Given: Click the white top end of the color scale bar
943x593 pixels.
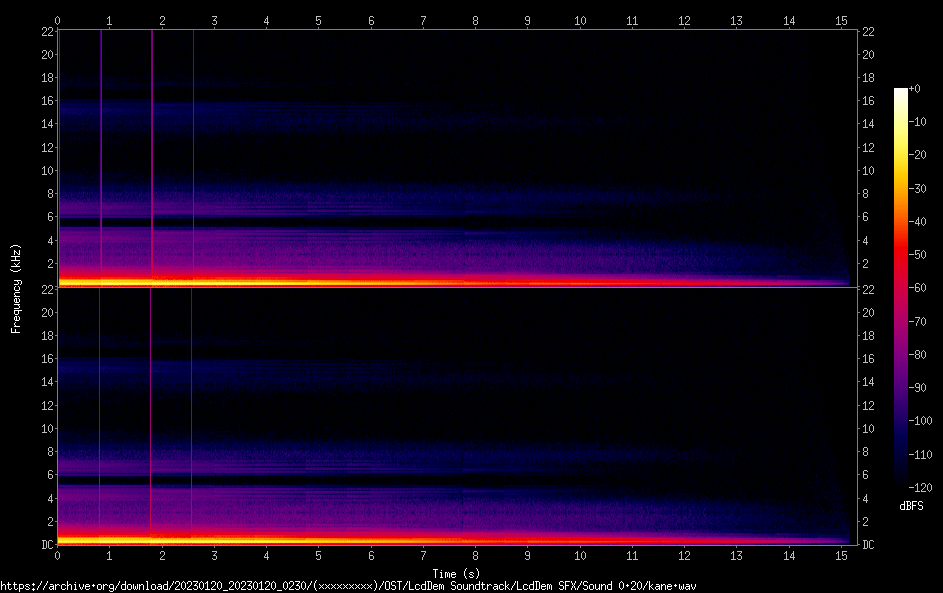Looking at the screenshot, I should (x=901, y=92).
